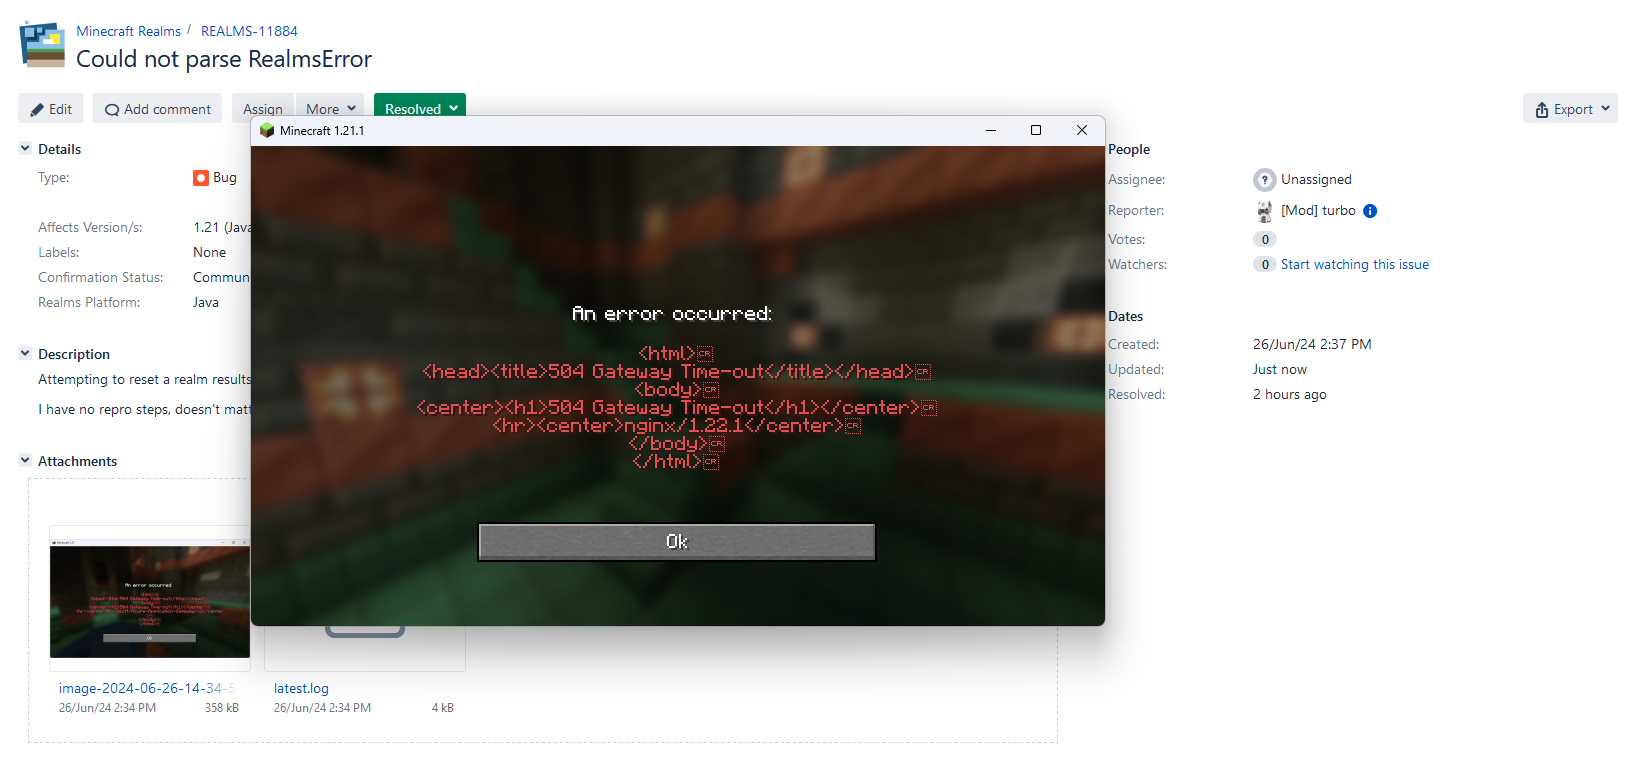Click the Updated value 'Just now'
This screenshot has width=1637, height=768.
(x=1280, y=370)
